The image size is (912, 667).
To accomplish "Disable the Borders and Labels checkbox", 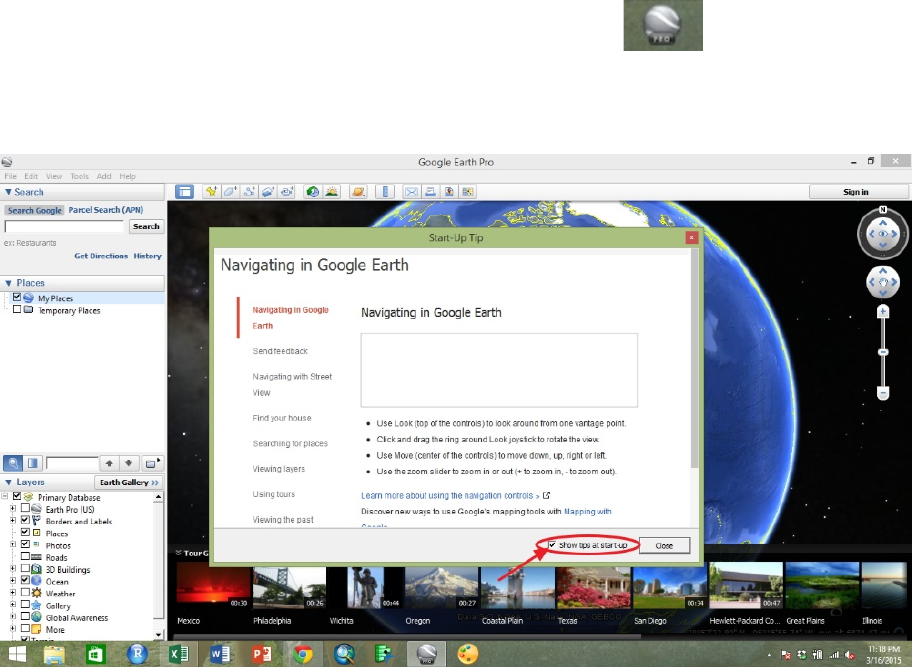I will coord(25,520).
